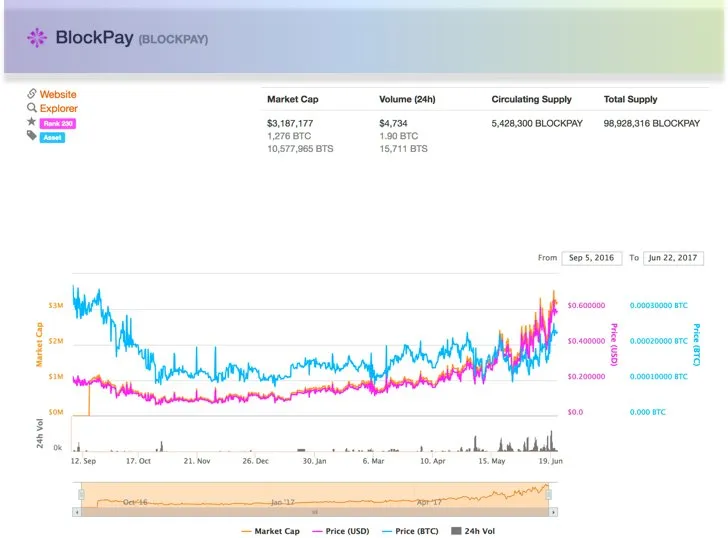Click the Volume (24h) column header

click(407, 99)
